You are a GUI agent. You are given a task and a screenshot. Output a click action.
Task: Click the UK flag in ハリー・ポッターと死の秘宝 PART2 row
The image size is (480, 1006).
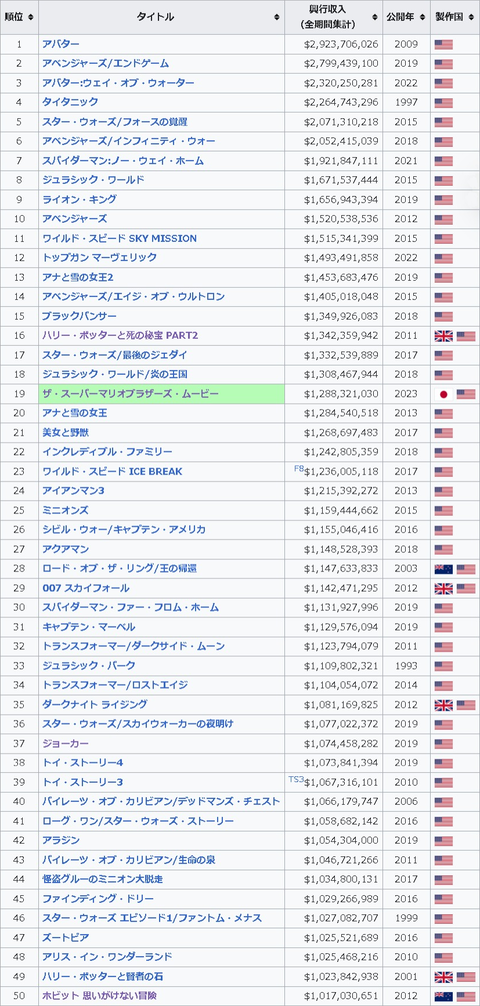(443, 336)
